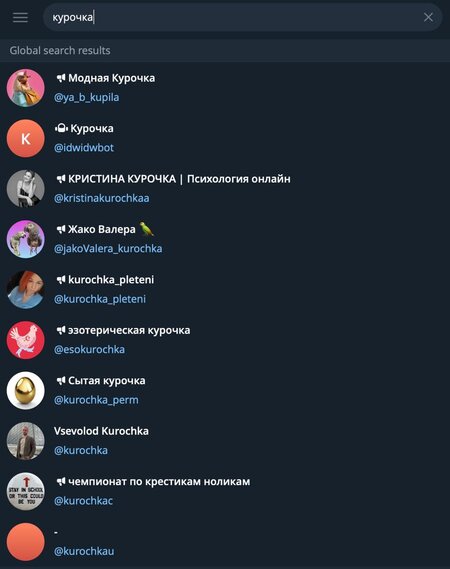450x569 pixels.
Task: Click the megaphone icon beside Модная Курочка
Action: pyautogui.click(x=61, y=78)
